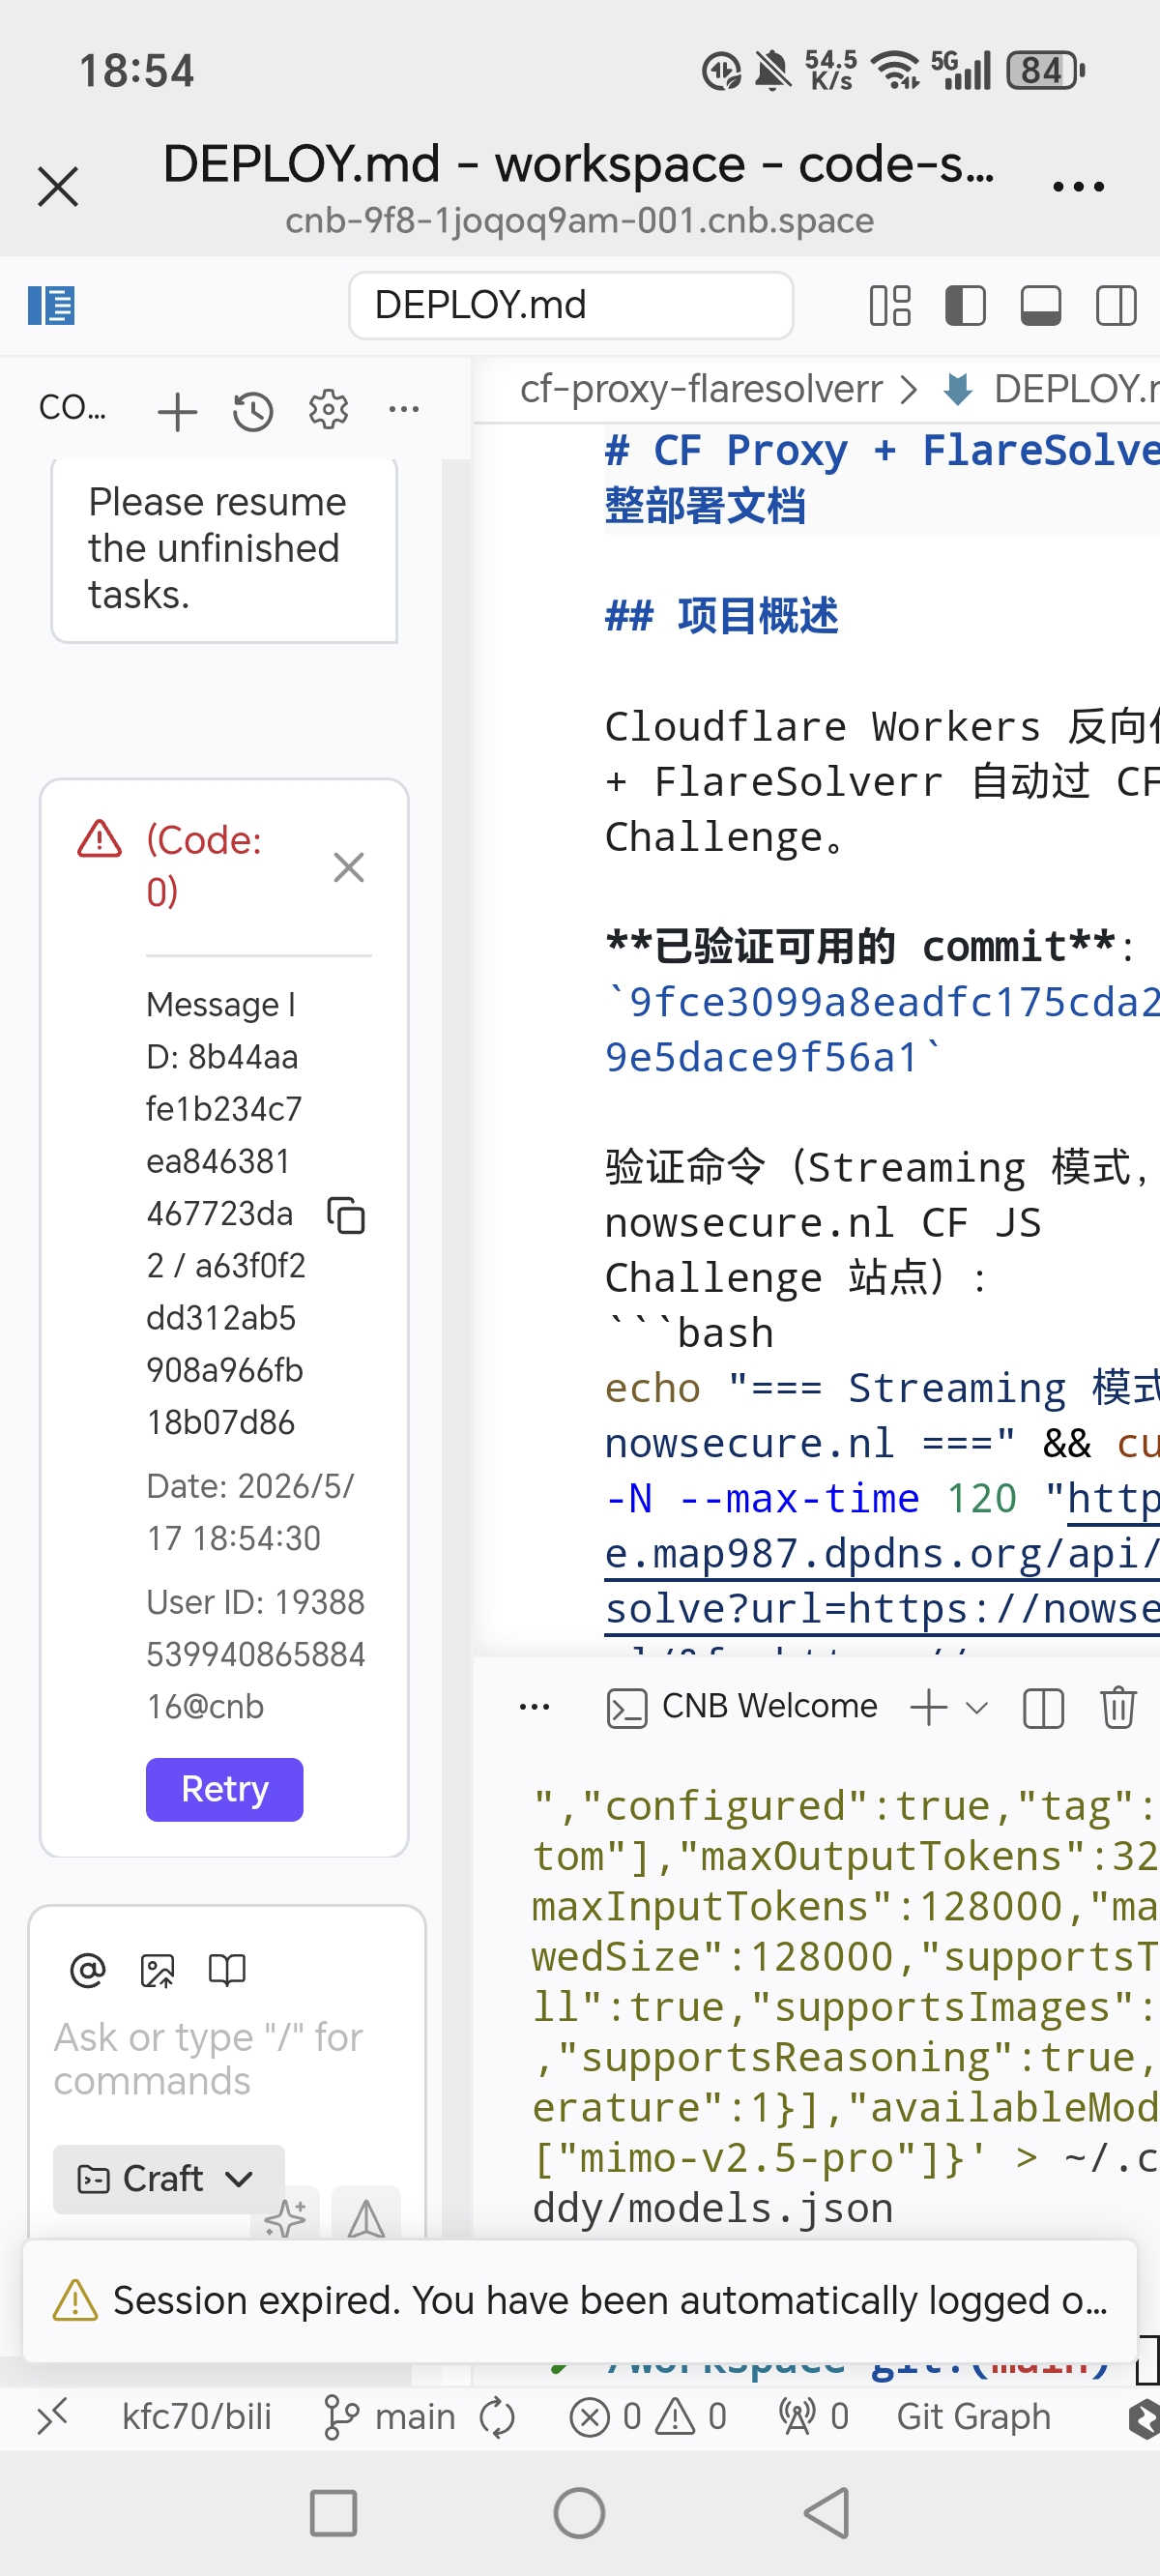The image size is (1160, 2576).
Task: Click the send message icon
Action: click(x=366, y=2216)
